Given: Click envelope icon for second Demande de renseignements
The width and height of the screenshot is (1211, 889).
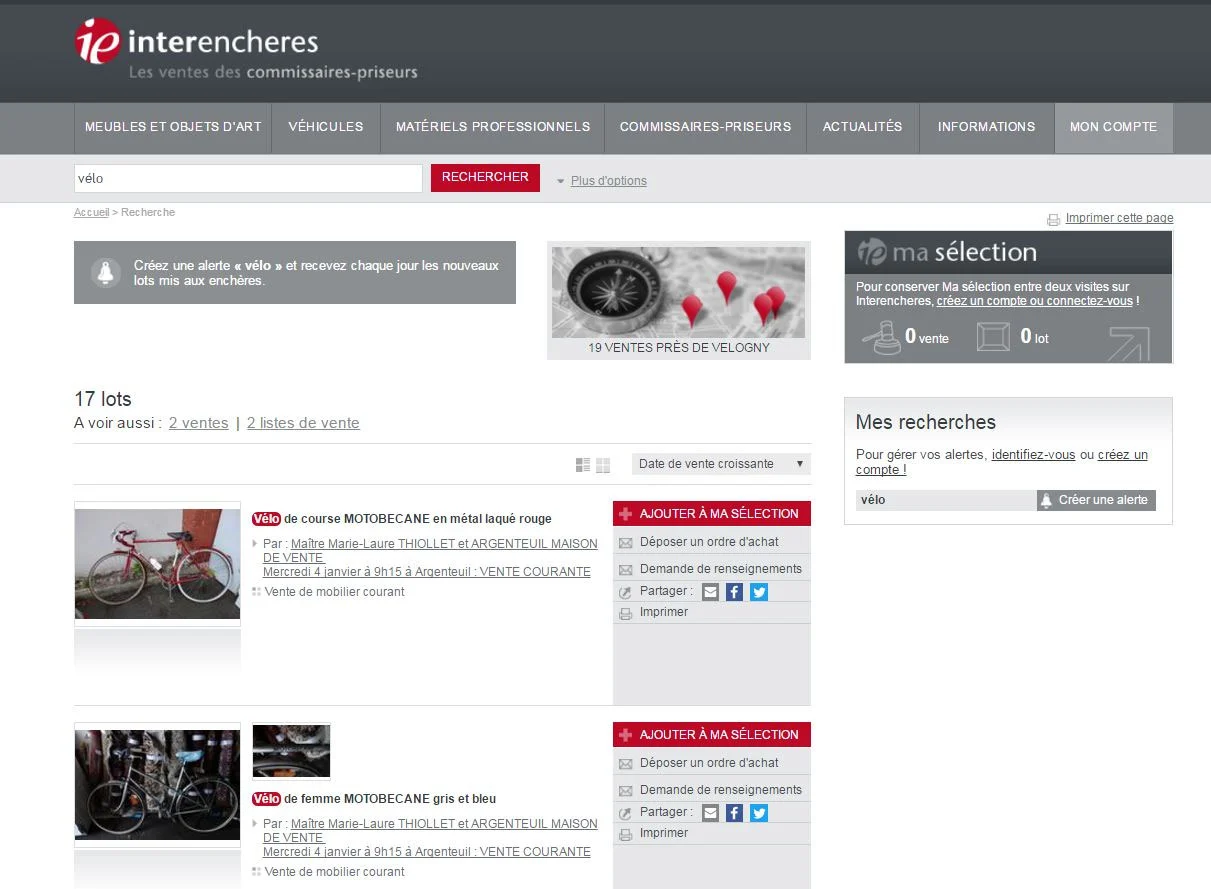Looking at the screenshot, I should 626,791.
